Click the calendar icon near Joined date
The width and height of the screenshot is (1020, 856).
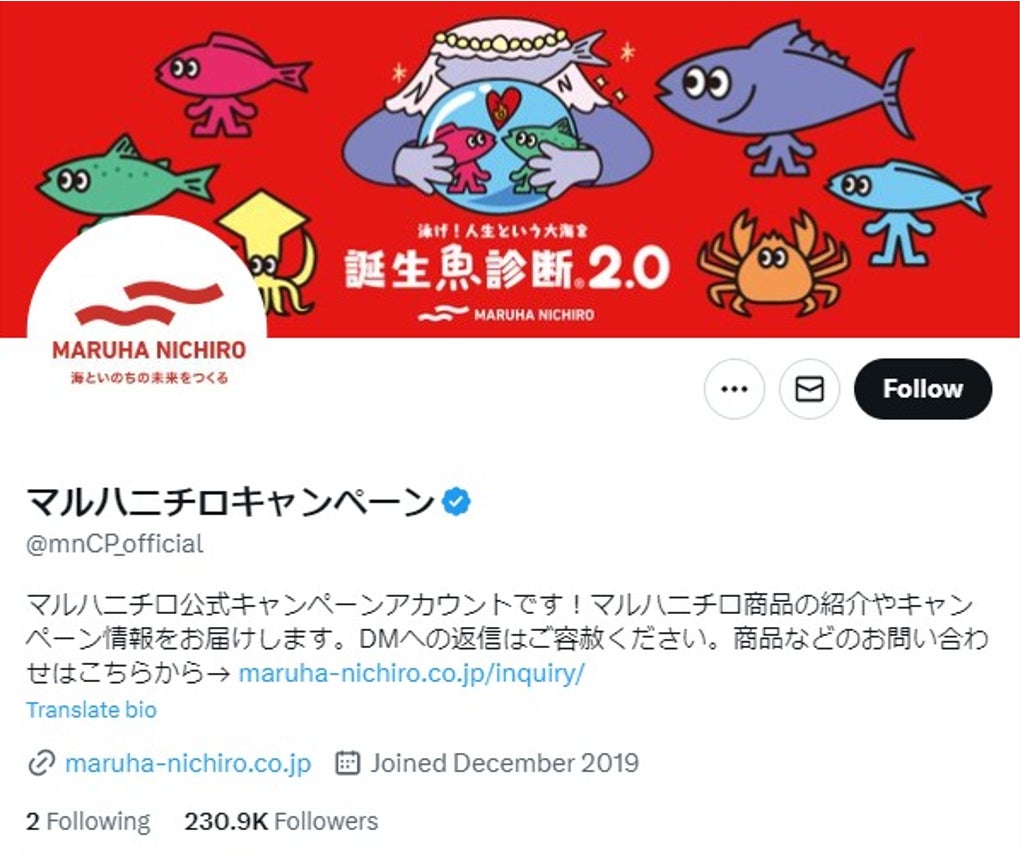coord(347,763)
